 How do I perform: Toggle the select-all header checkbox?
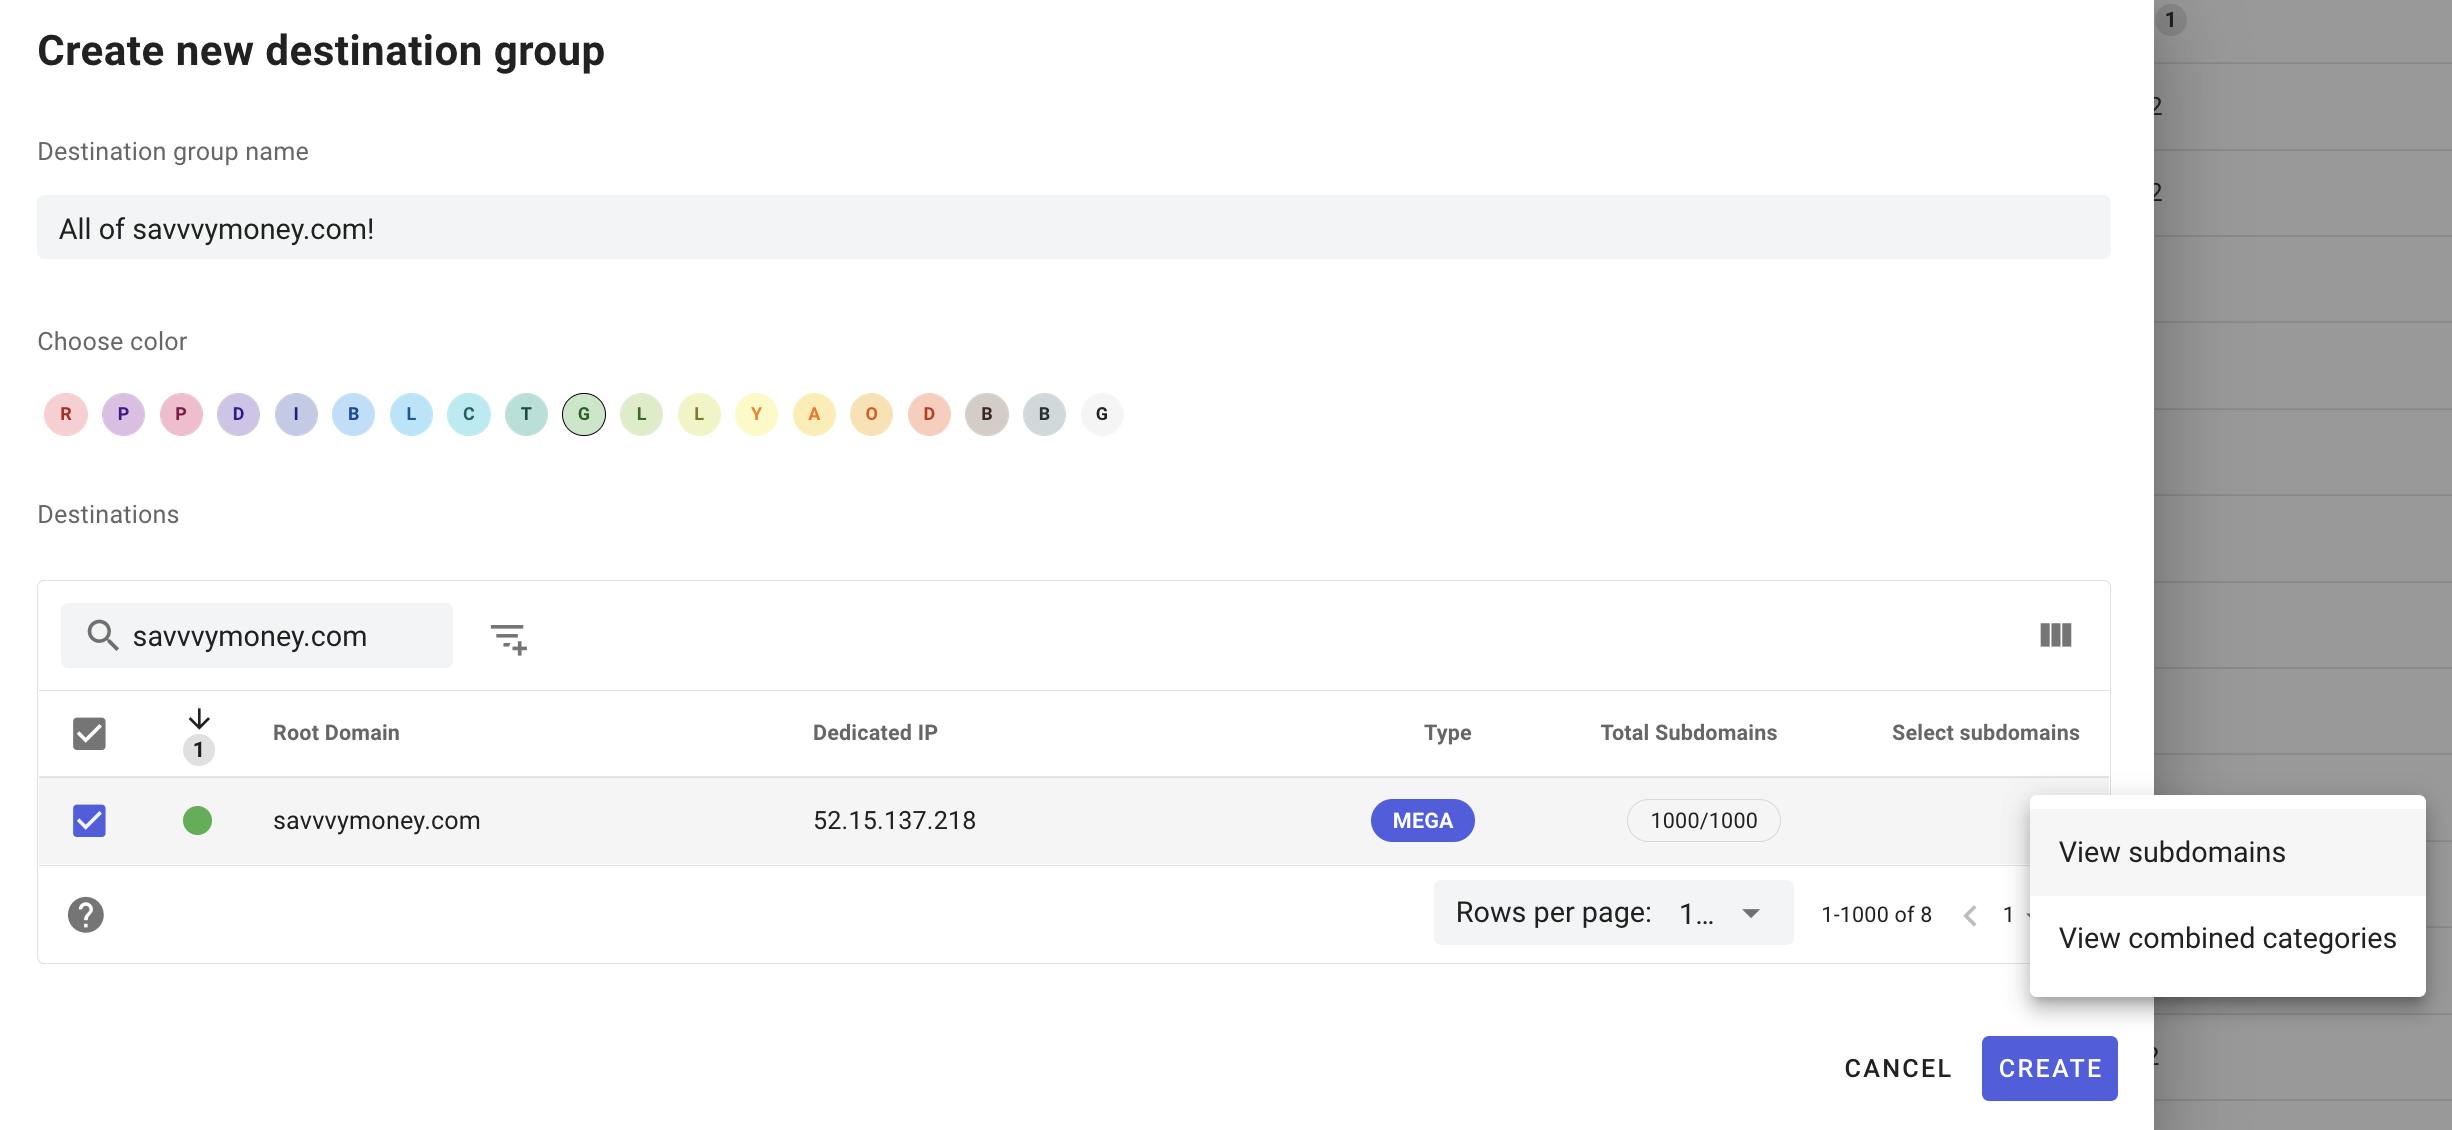89,733
